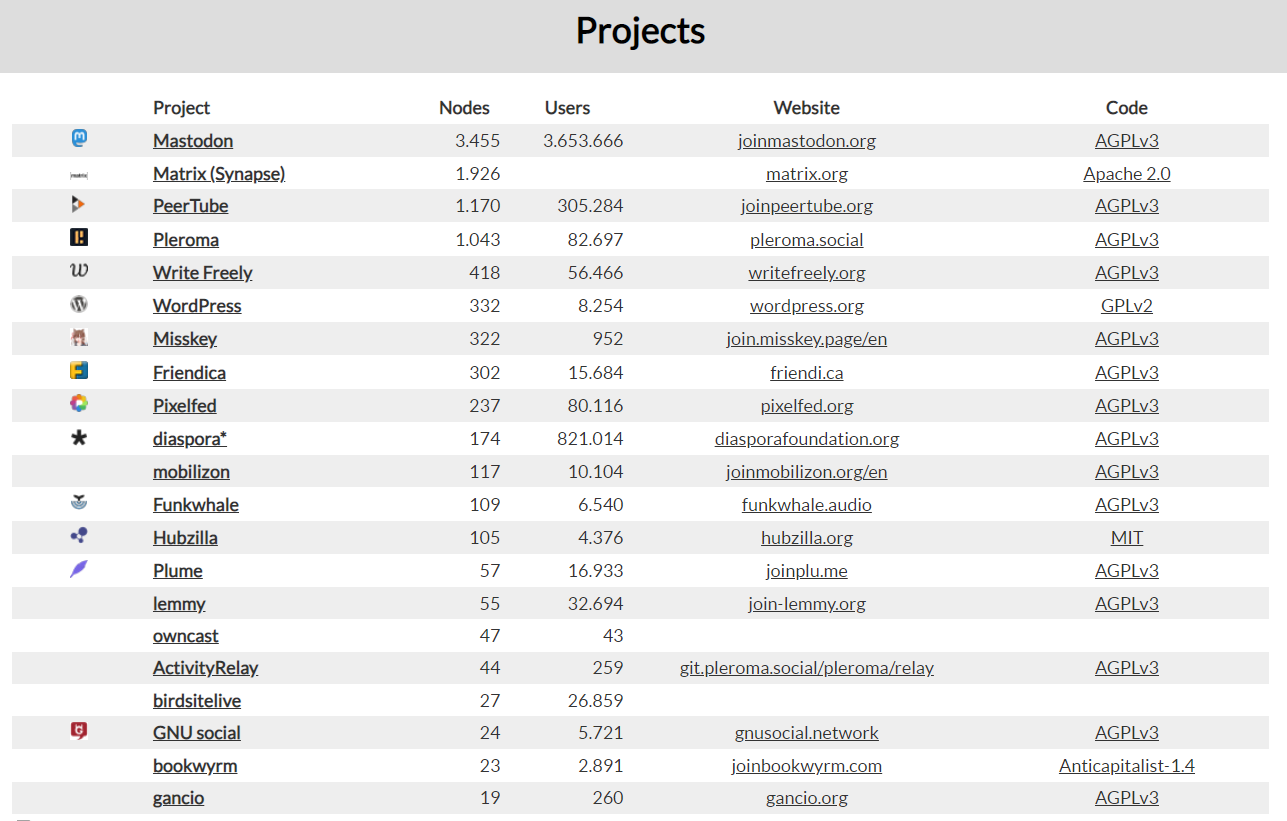This screenshot has width=1287, height=821.
Task: Visit the funkwhale.audio website link
Action: pyautogui.click(x=807, y=505)
